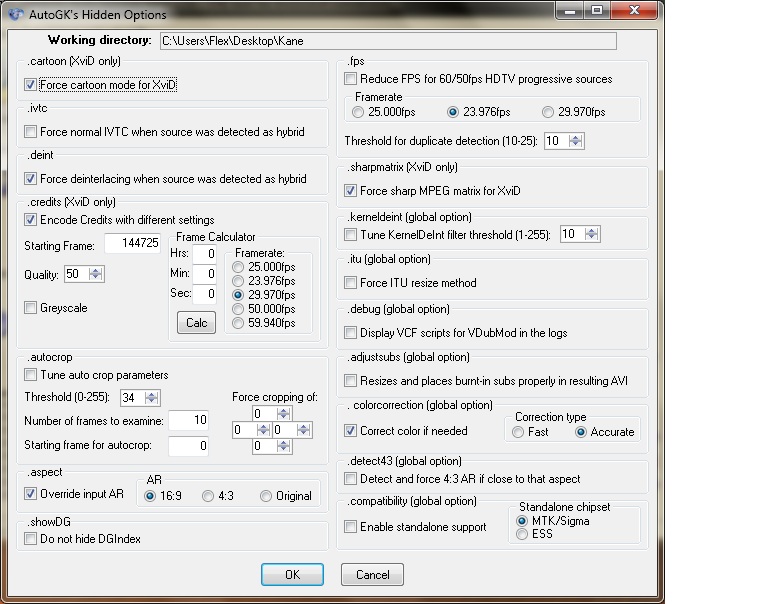
Task: Check Resizes and places burnt-in subs option
Action: tap(350, 381)
